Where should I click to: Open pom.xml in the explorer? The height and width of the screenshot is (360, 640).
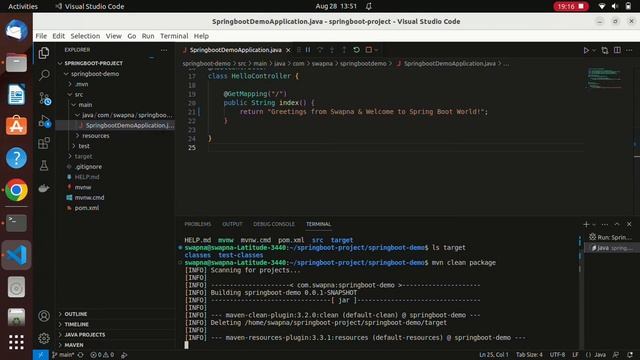[87, 208]
